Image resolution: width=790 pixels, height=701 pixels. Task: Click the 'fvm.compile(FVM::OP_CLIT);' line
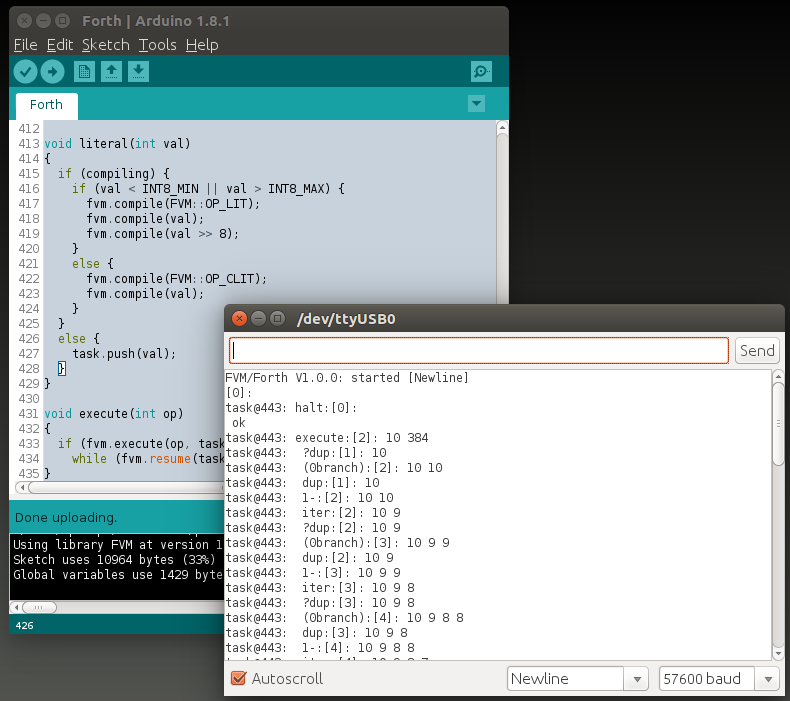pos(176,279)
